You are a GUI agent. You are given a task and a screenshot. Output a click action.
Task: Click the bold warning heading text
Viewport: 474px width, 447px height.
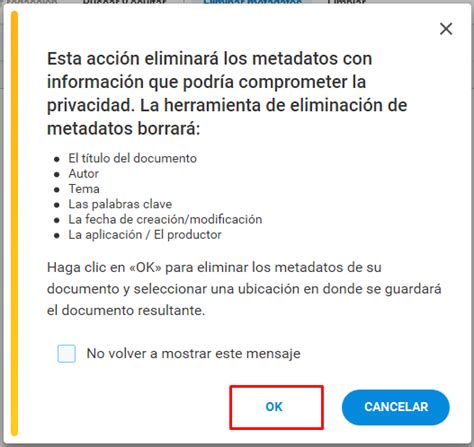click(x=227, y=93)
